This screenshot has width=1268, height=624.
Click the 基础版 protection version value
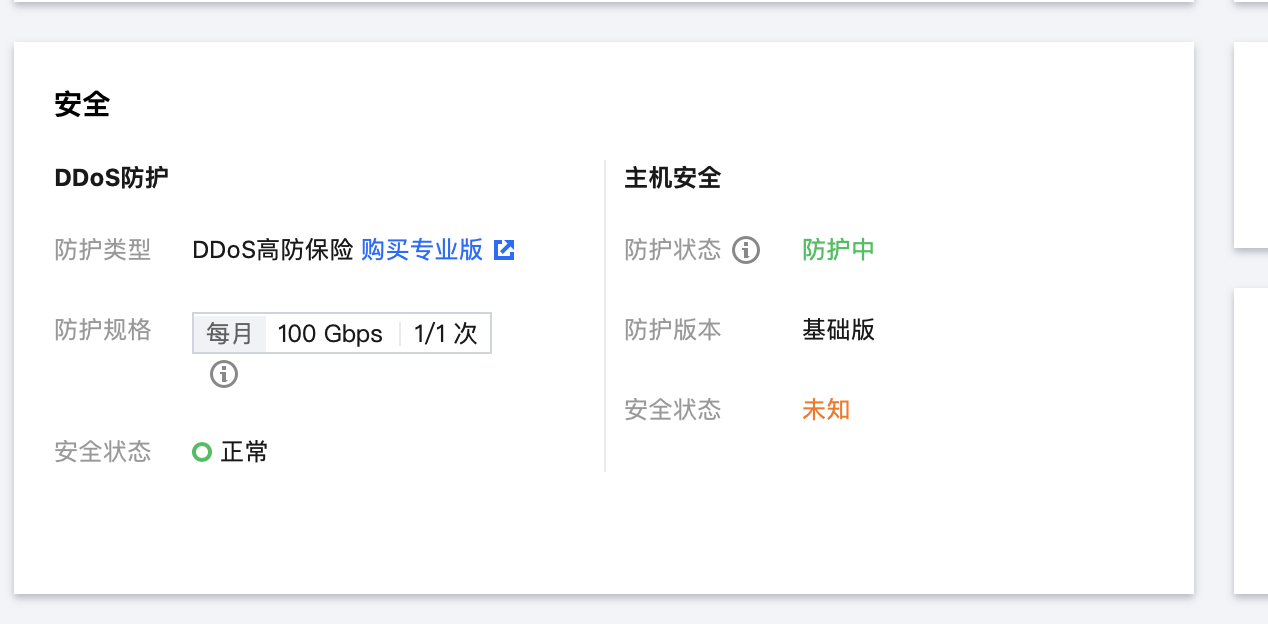(x=838, y=330)
